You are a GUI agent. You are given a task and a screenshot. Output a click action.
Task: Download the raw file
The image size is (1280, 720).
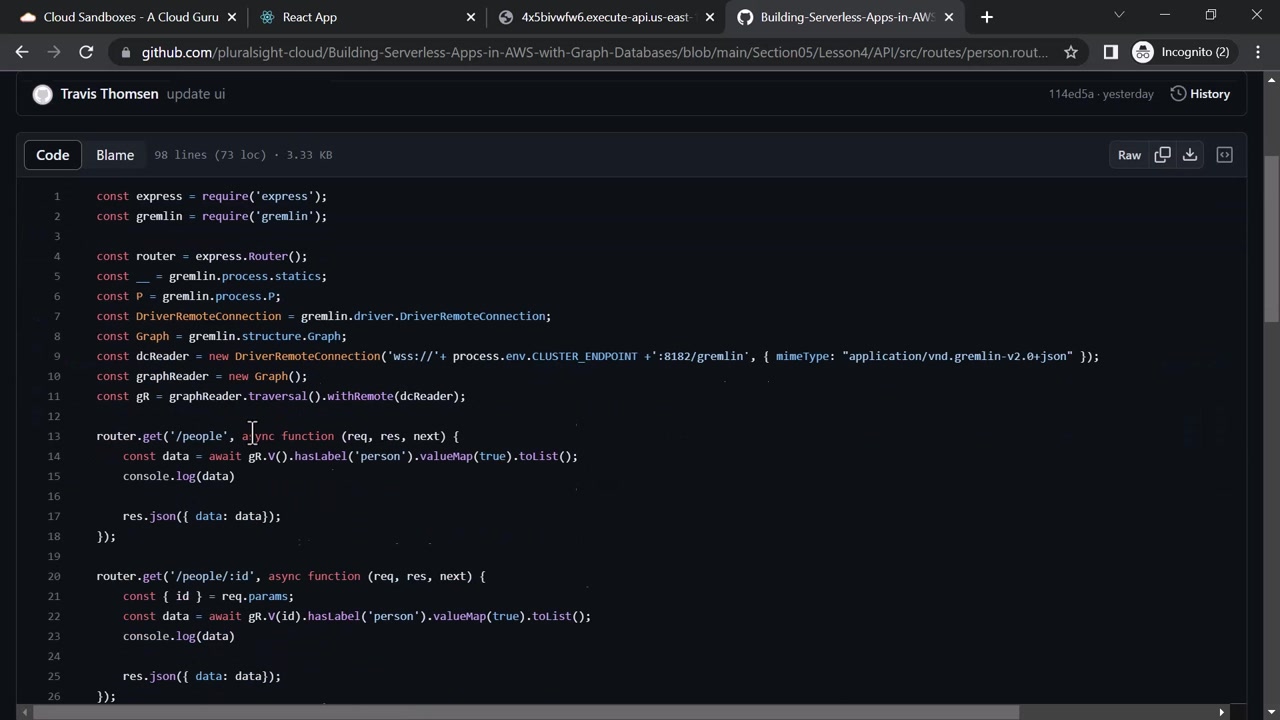[1190, 155]
